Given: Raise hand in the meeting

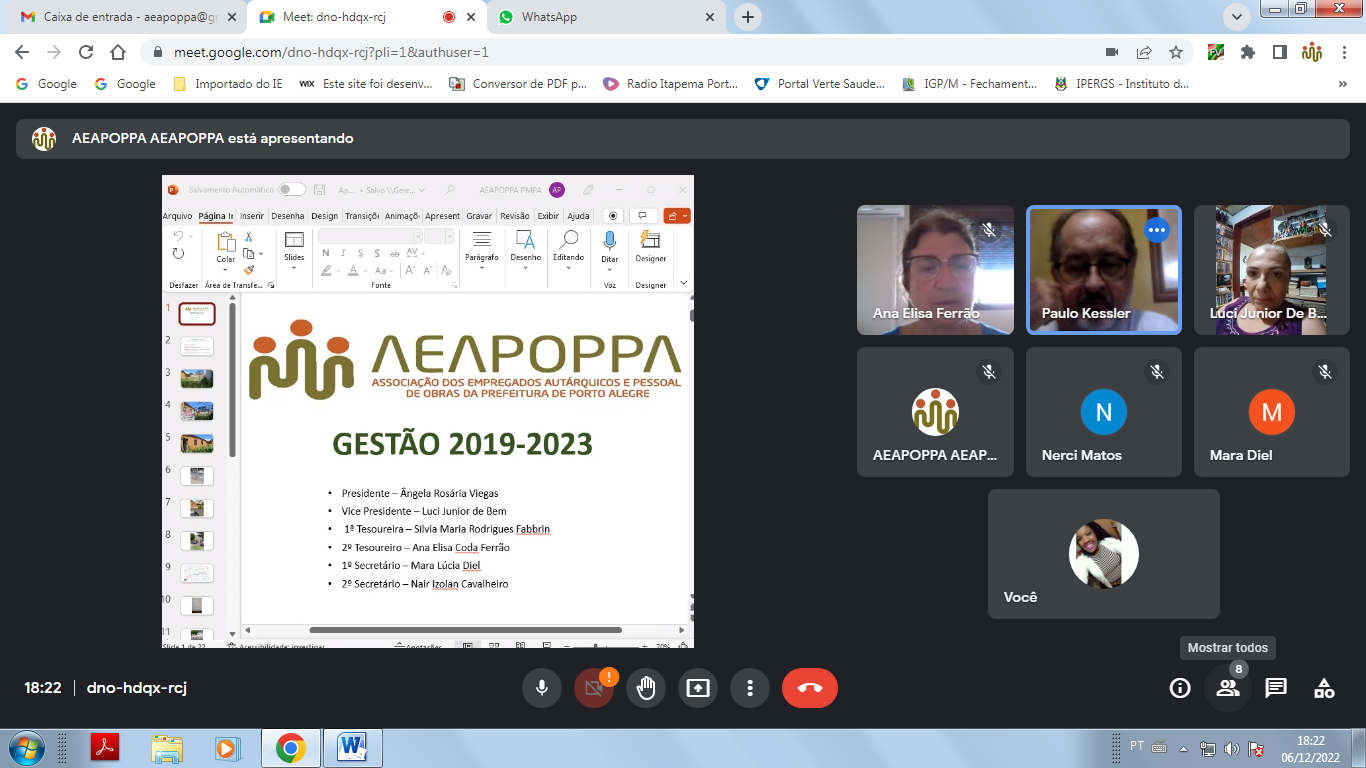Looking at the screenshot, I should 646,688.
